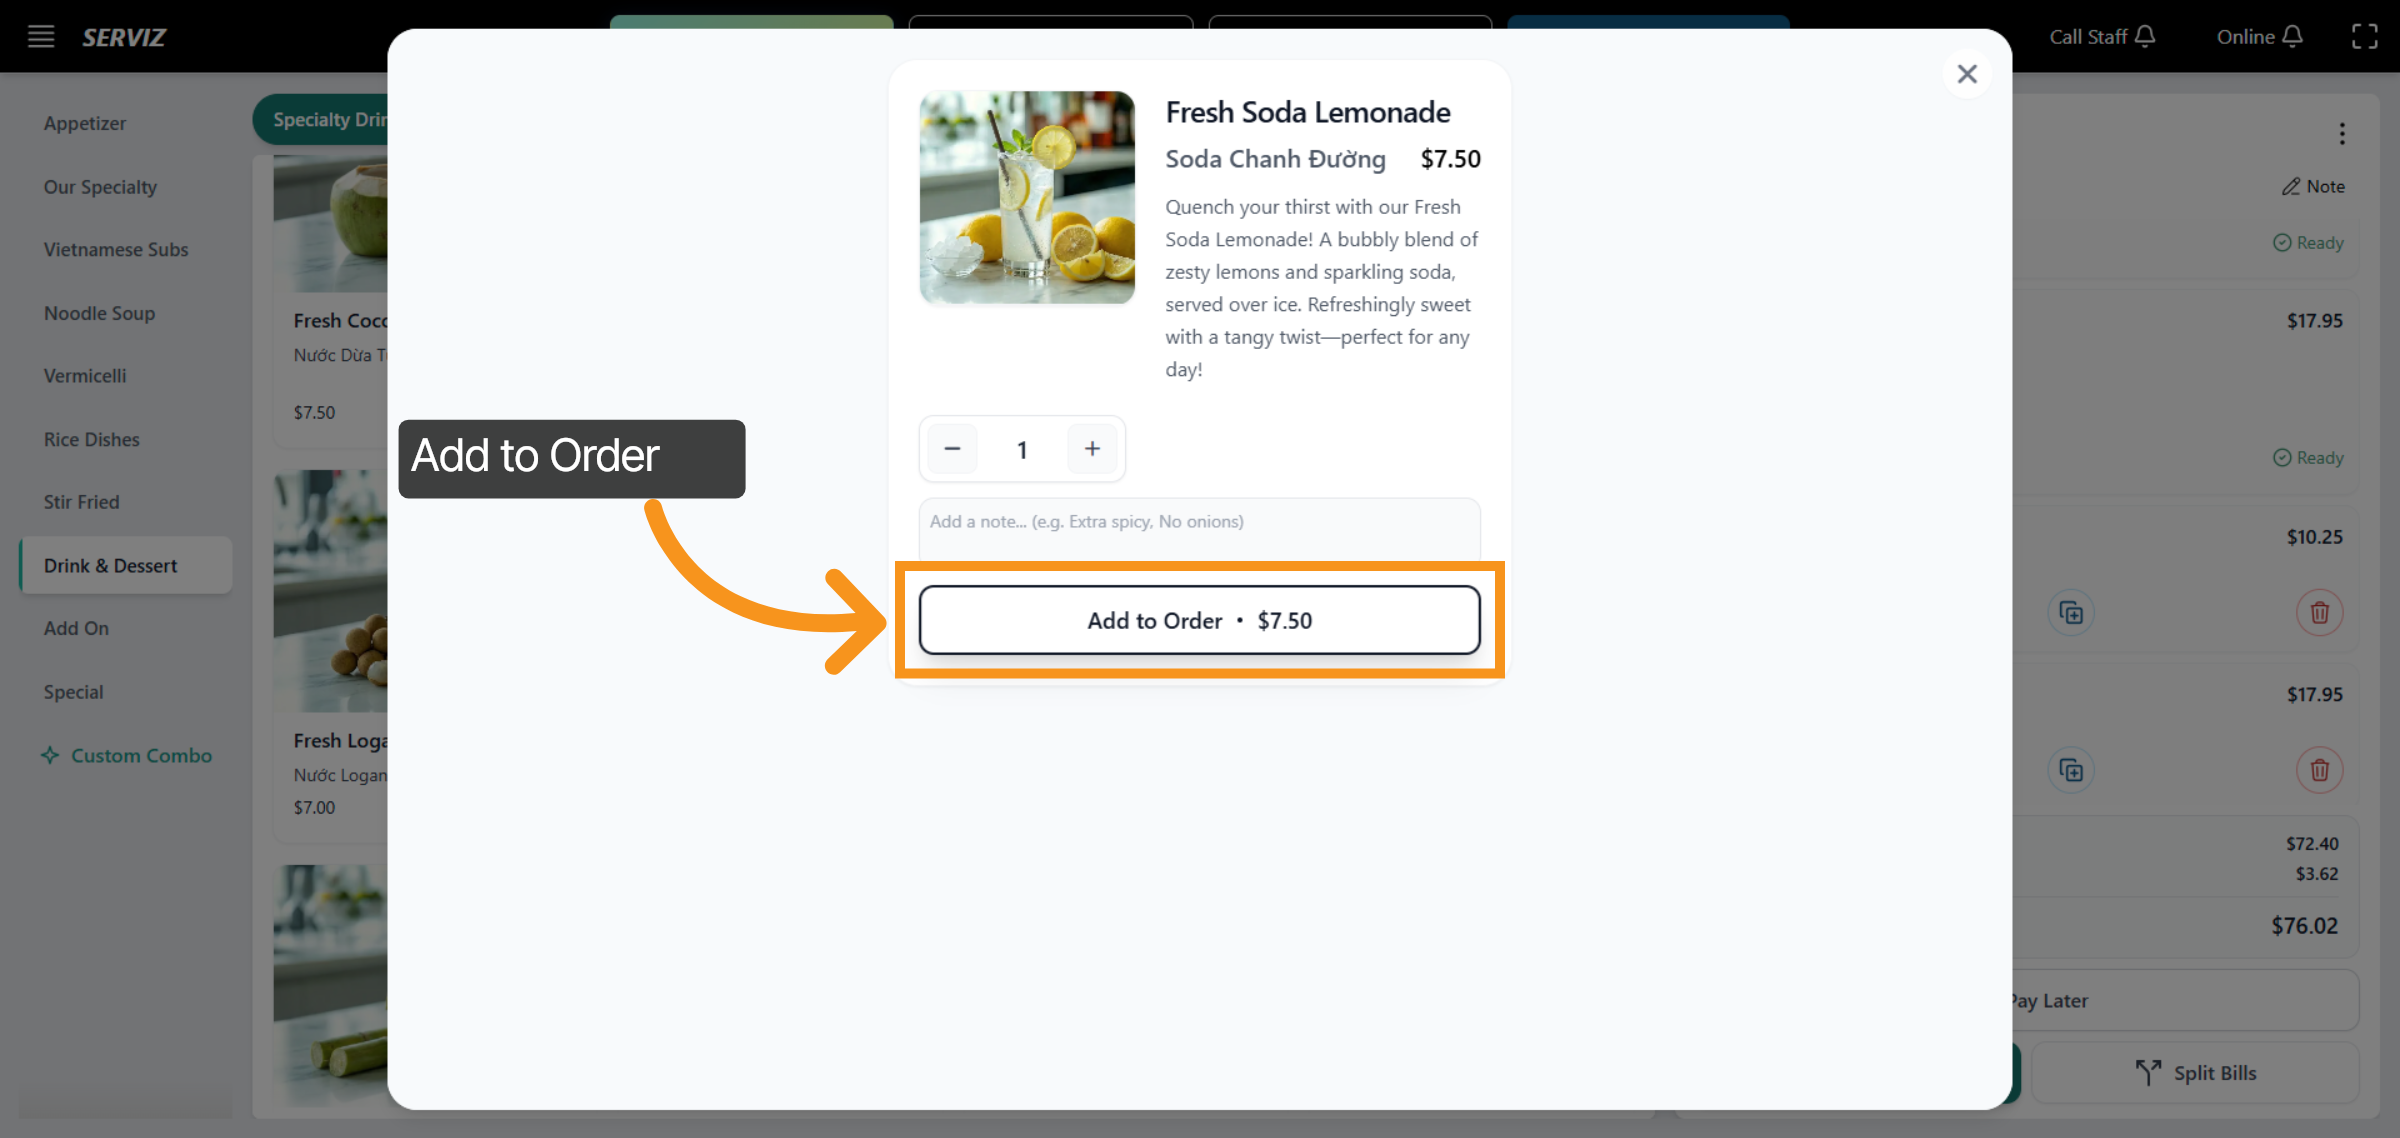Open the hamburger navigation menu
This screenshot has width=2400, height=1138.
pyautogui.click(x=41, y=37)
